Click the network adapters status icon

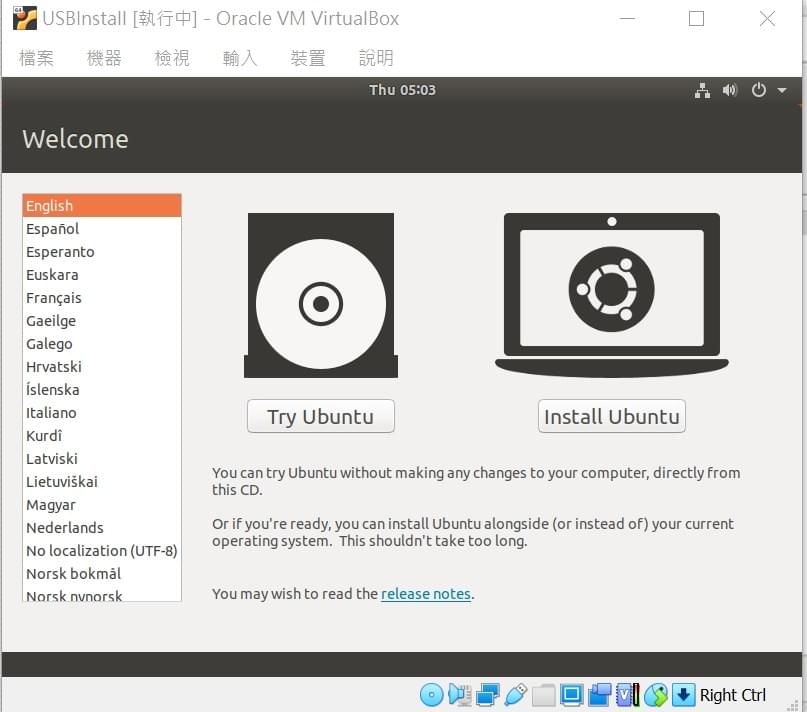[x=487, y=695]
